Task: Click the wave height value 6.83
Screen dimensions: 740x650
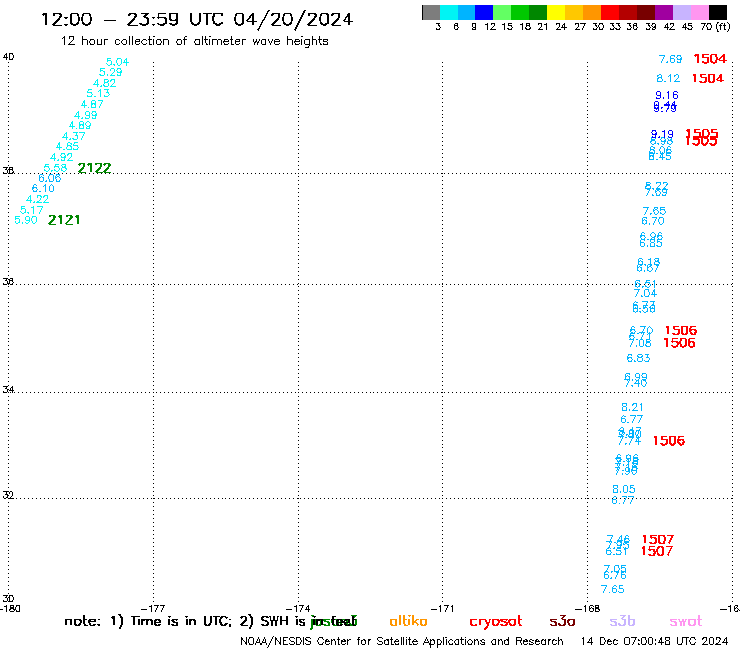Action: tap(639, 358)
